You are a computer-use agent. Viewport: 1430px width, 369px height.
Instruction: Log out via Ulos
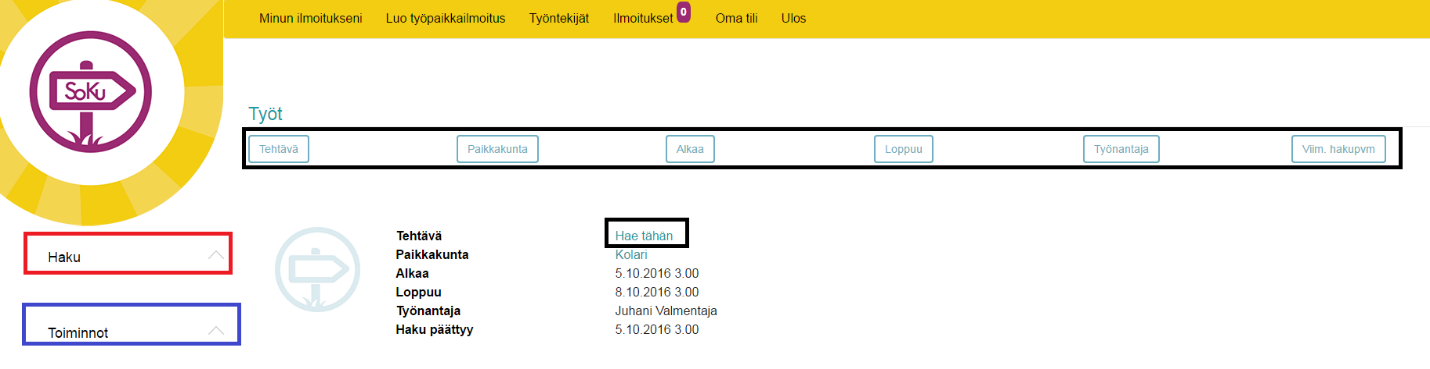click(794, 18)
